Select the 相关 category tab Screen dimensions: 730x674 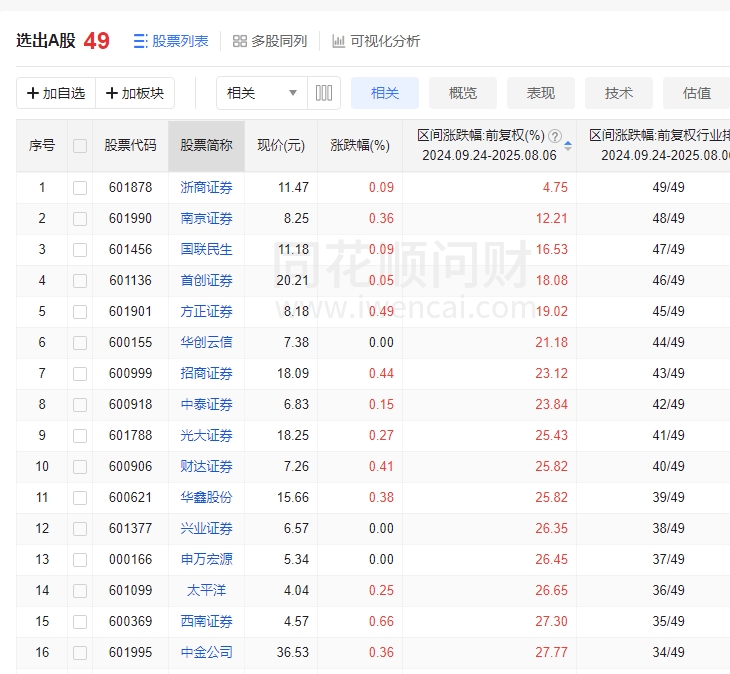pyautogui.click(x=385, y=93)
